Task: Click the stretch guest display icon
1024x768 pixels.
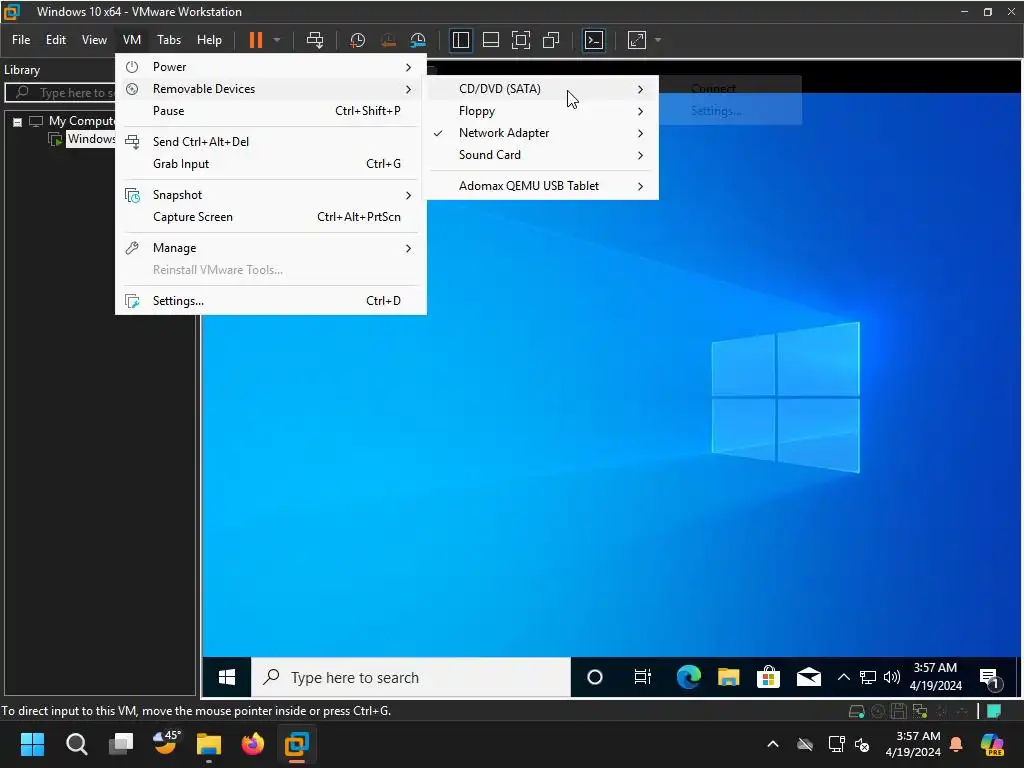Action: pyautogui.click(x=637, y=40)
